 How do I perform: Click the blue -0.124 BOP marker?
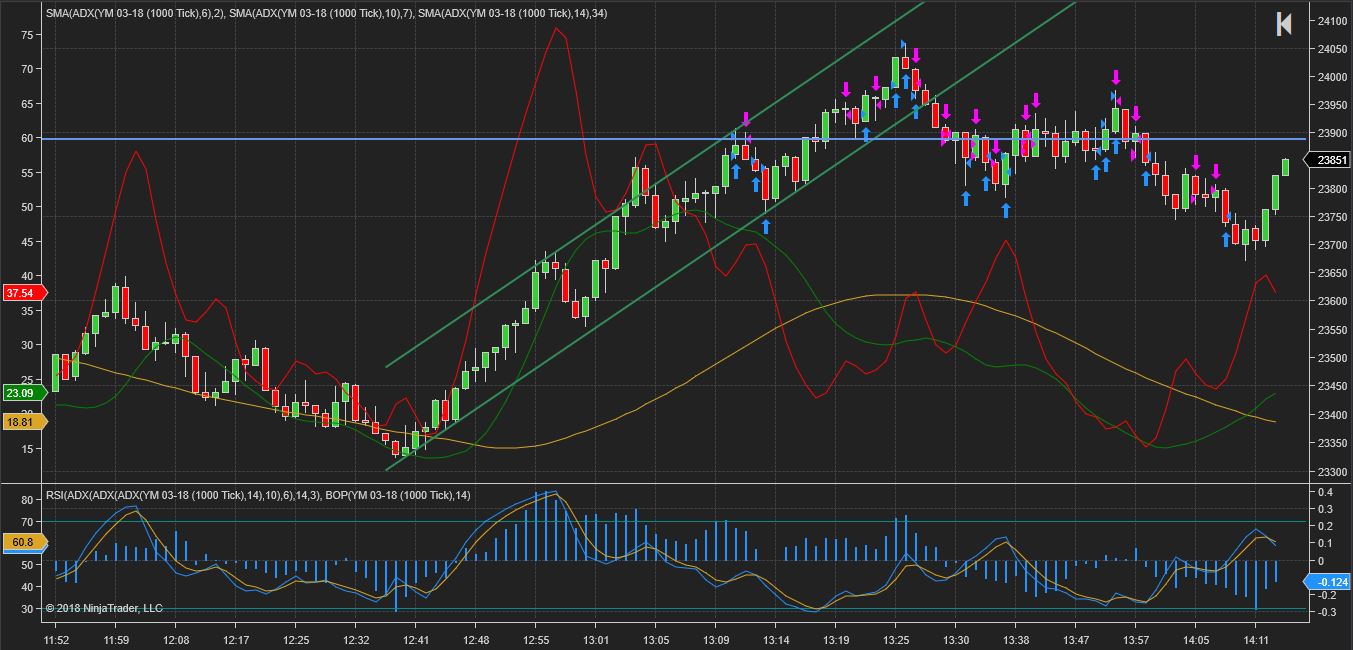[x=1329, y=582]
